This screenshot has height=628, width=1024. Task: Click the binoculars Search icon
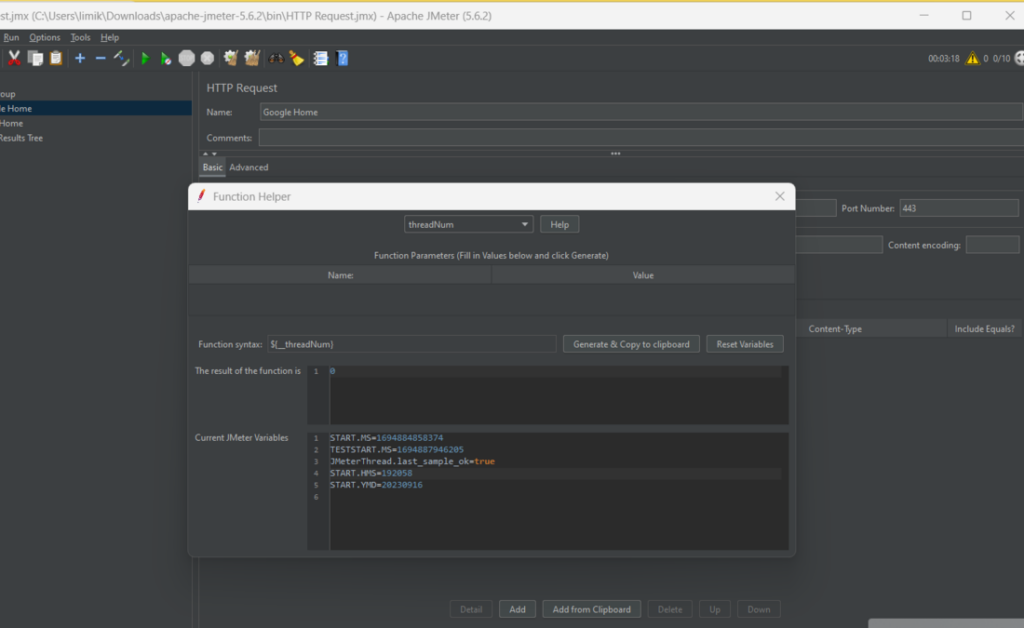tap(276, 59)
